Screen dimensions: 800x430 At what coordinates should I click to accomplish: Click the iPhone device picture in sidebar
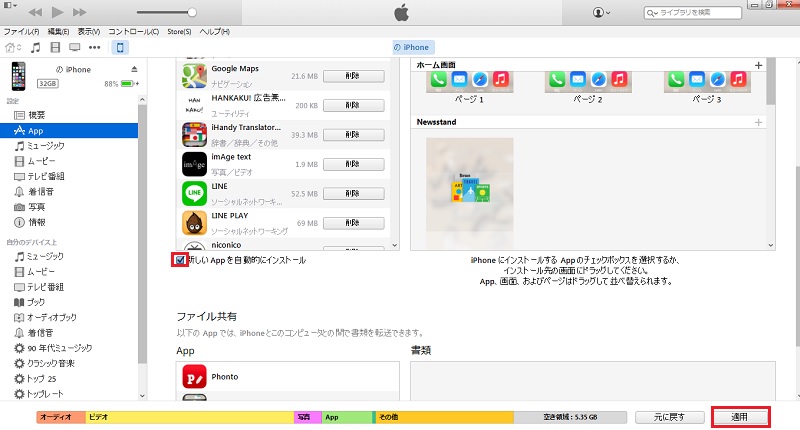pyautogui.click(x=18, y=75)
